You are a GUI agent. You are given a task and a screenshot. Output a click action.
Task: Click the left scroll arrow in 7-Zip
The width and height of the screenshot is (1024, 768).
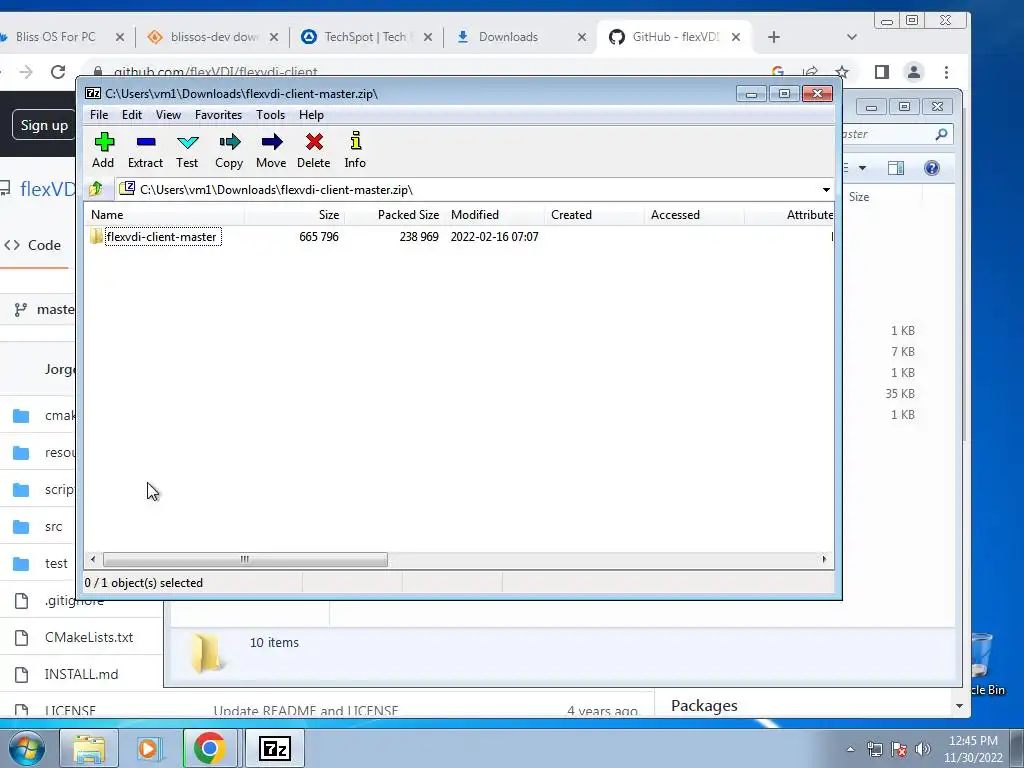[93, 560]
